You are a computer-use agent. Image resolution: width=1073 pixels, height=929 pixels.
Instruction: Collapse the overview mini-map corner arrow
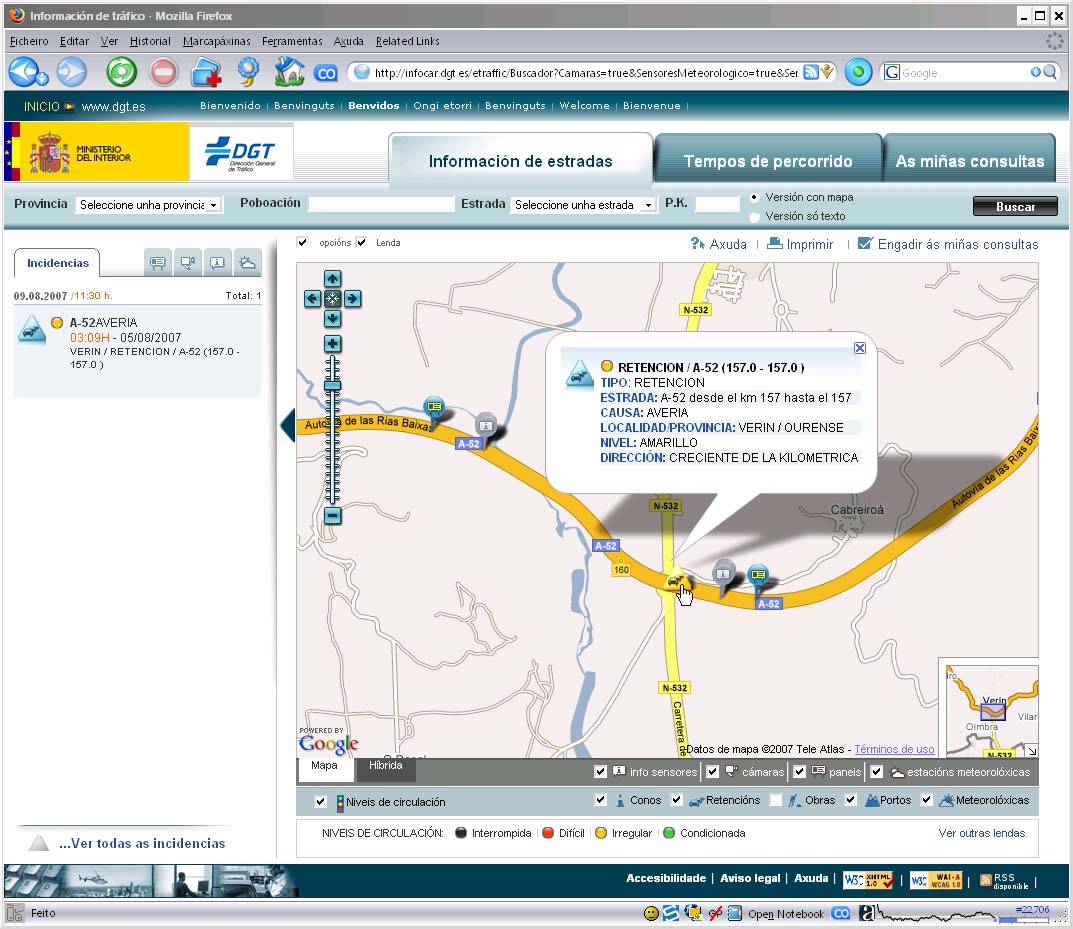click(x=1032, y=750)
